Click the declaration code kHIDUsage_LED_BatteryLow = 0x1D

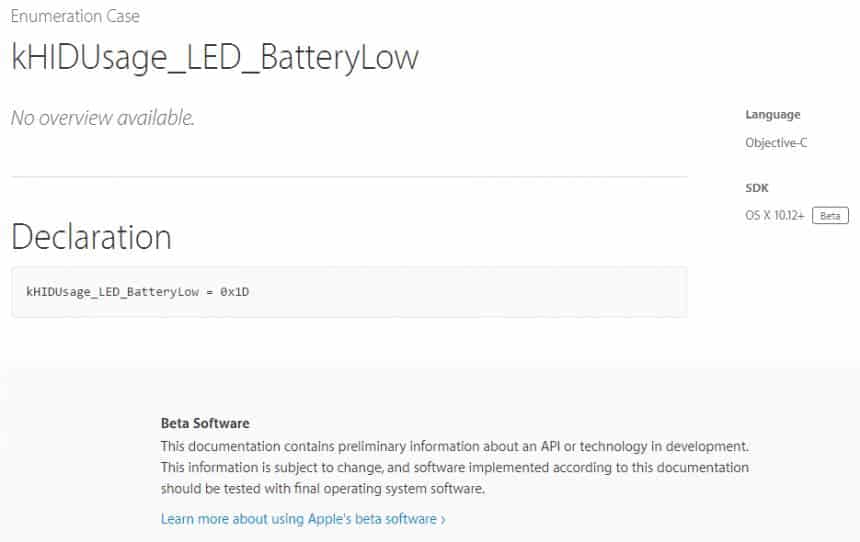[138, 292]
